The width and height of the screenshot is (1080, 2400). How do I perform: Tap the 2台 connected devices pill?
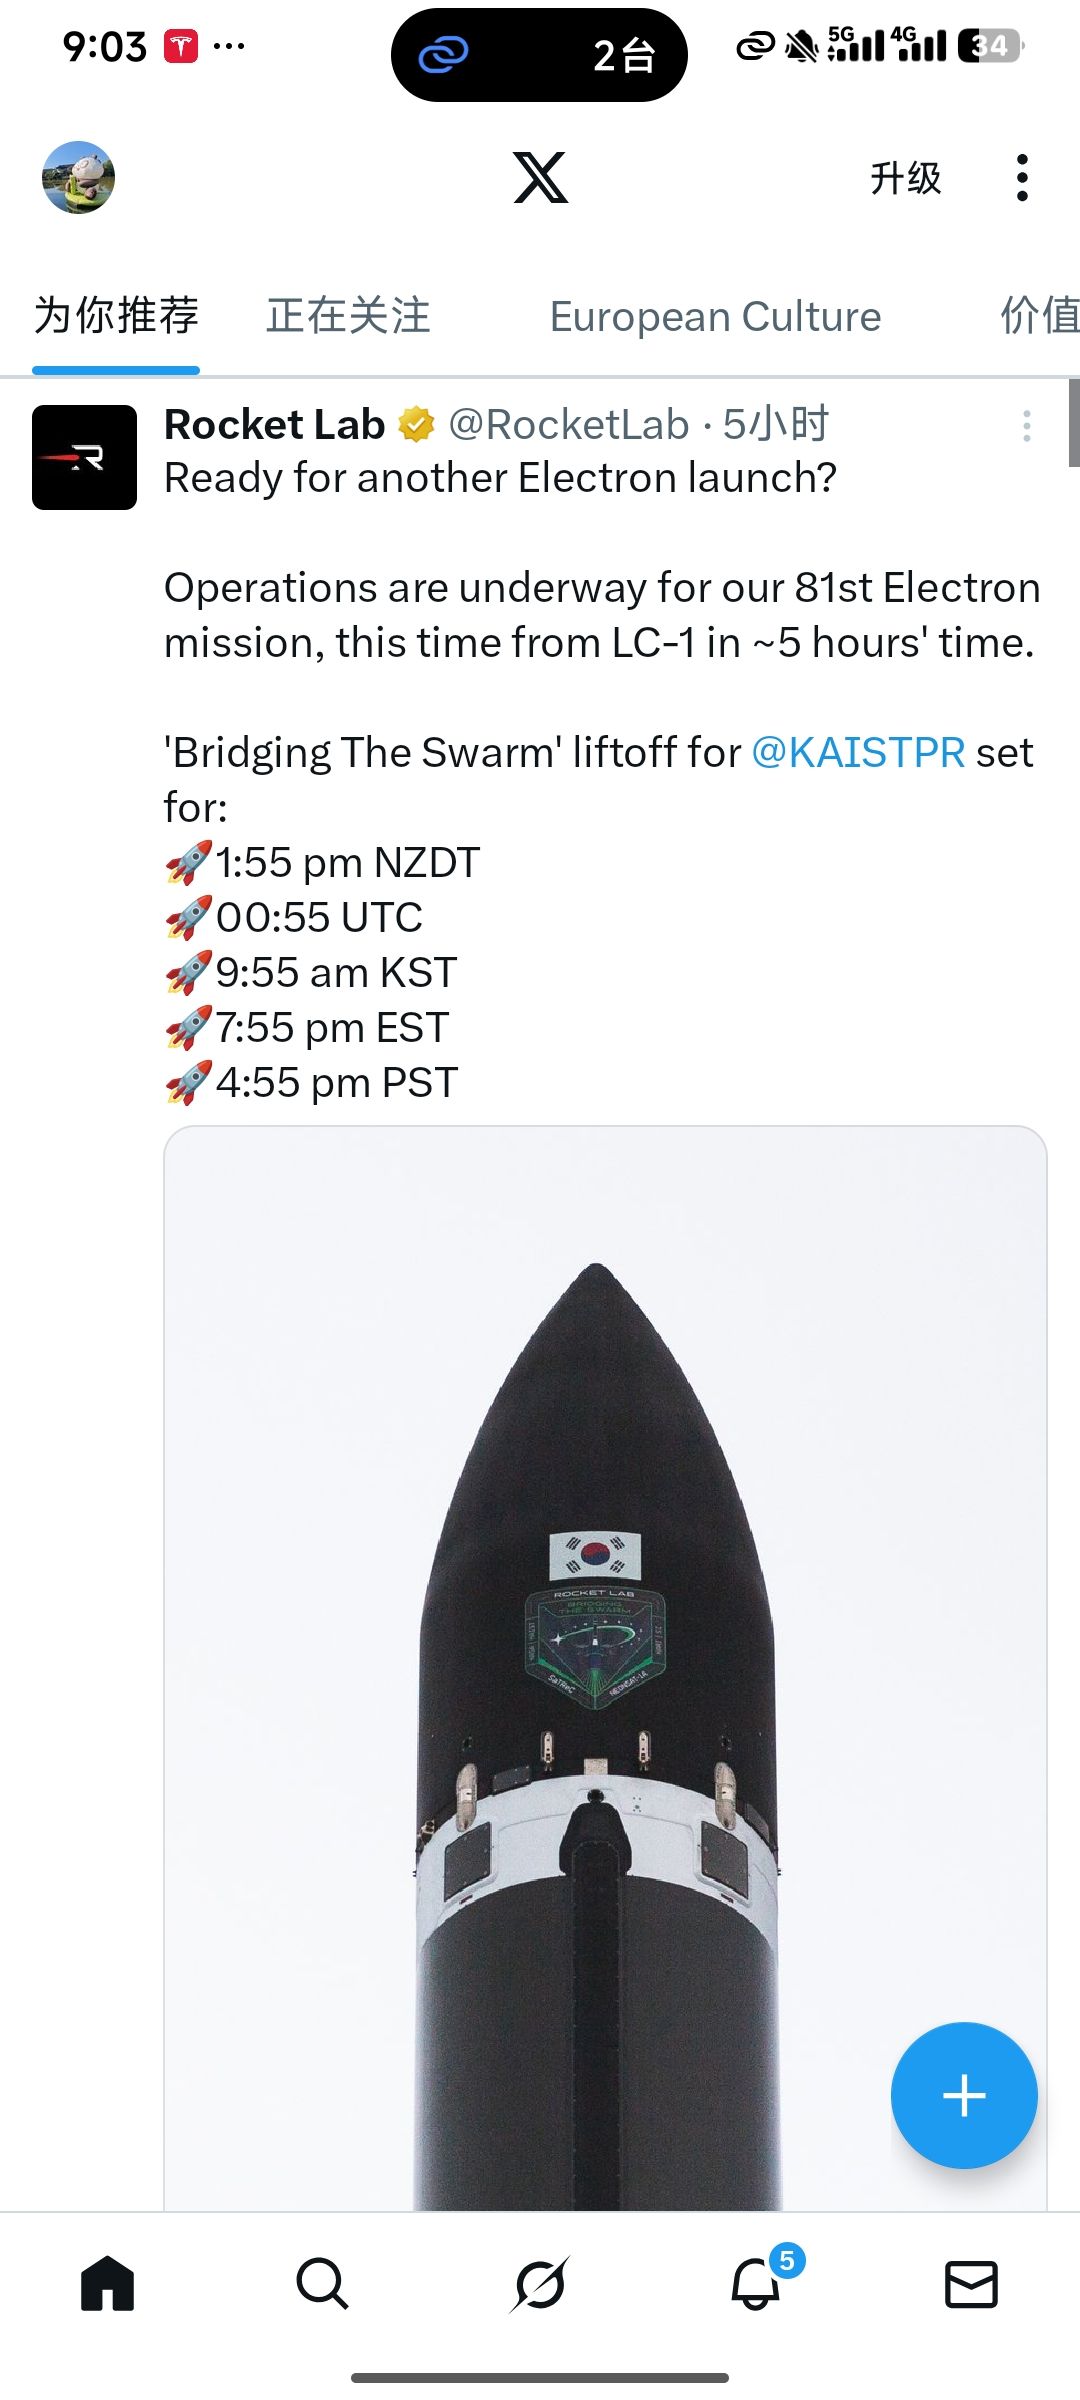pos(539,55)
